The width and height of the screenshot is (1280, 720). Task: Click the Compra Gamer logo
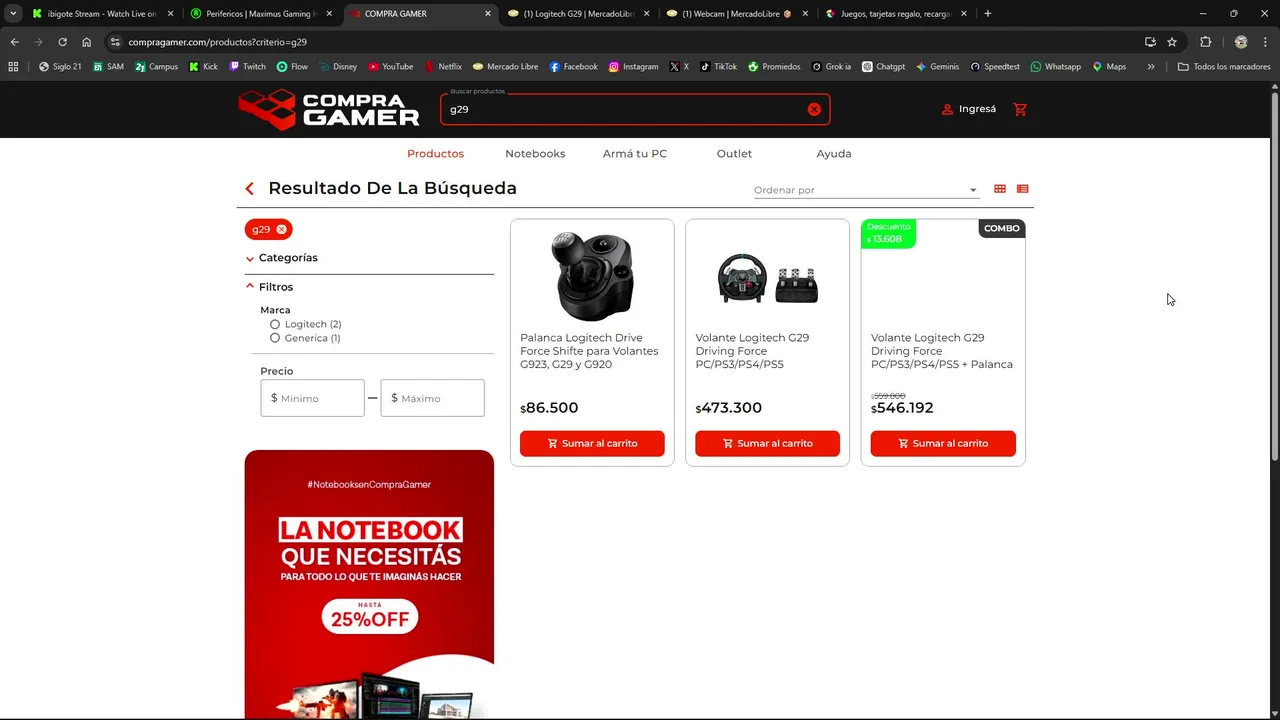pos(328,109)
